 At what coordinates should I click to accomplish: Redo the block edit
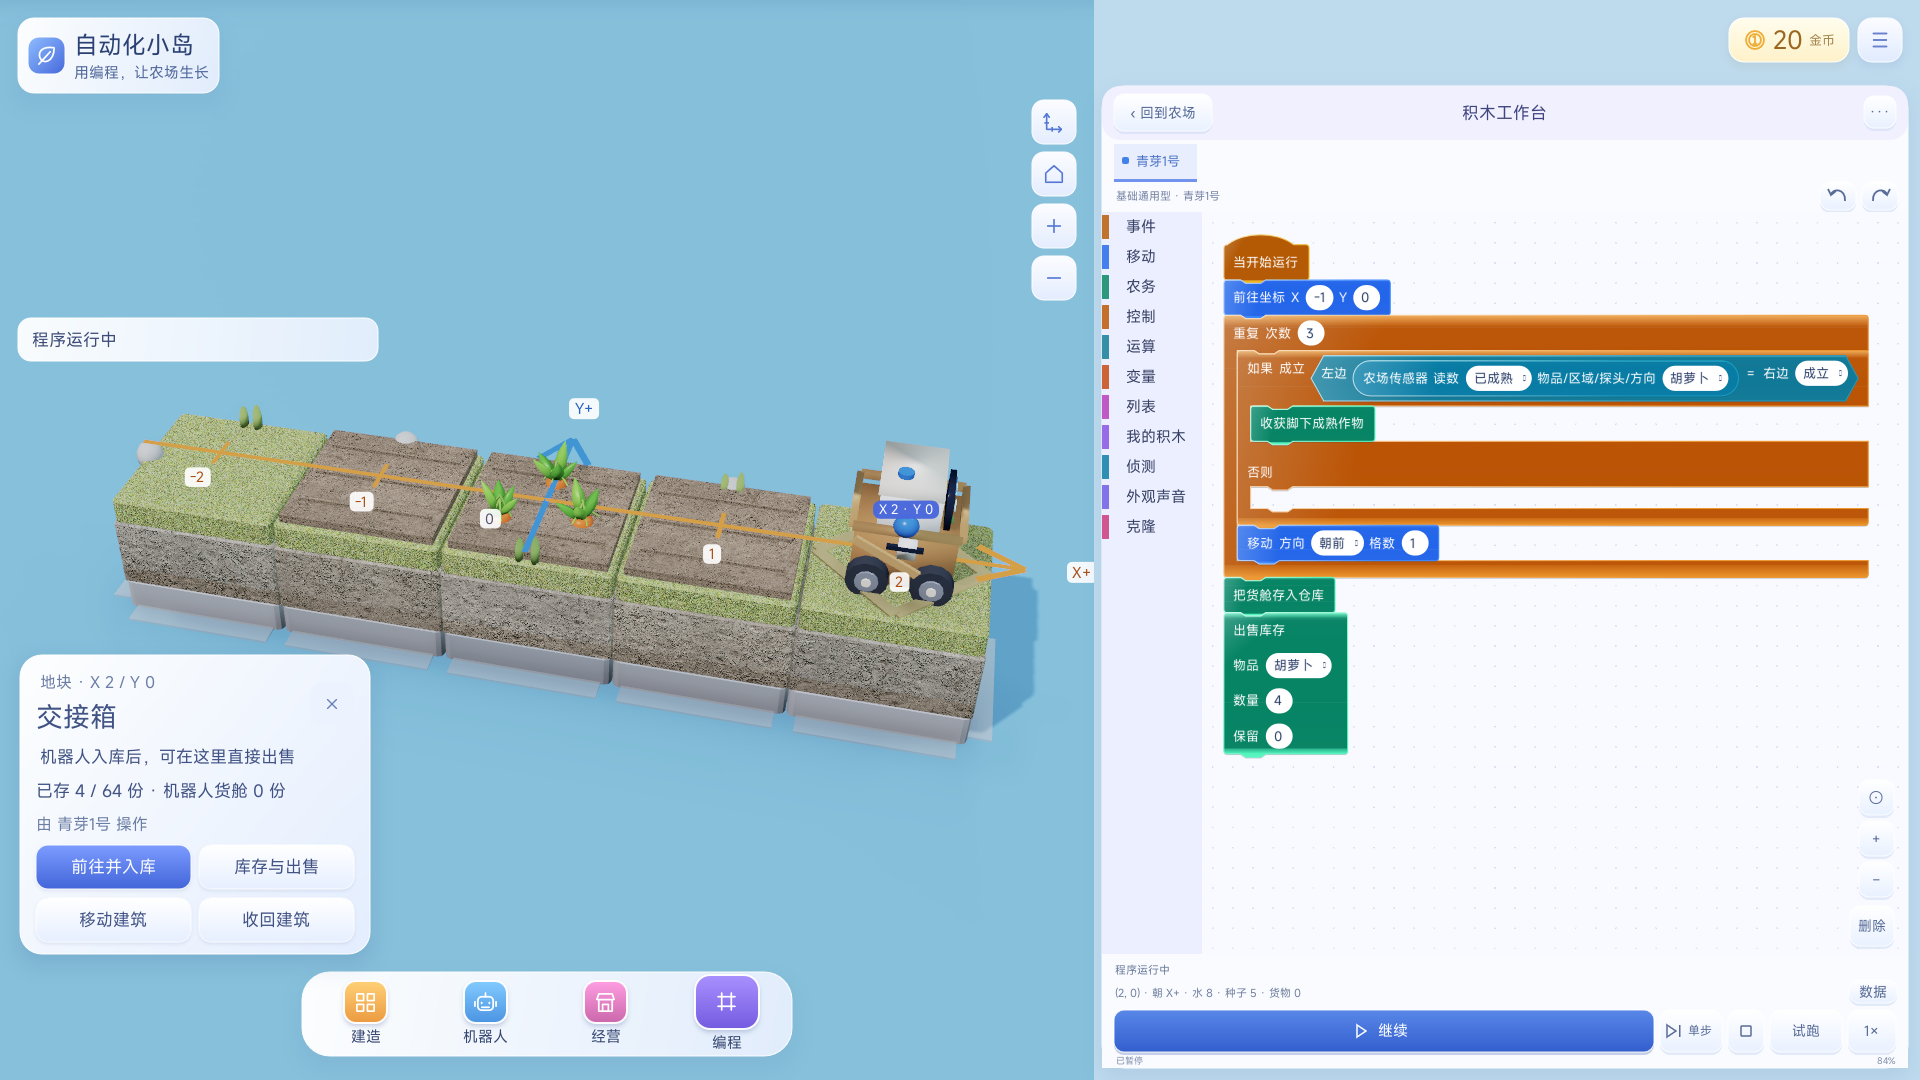click(1881, 195)
